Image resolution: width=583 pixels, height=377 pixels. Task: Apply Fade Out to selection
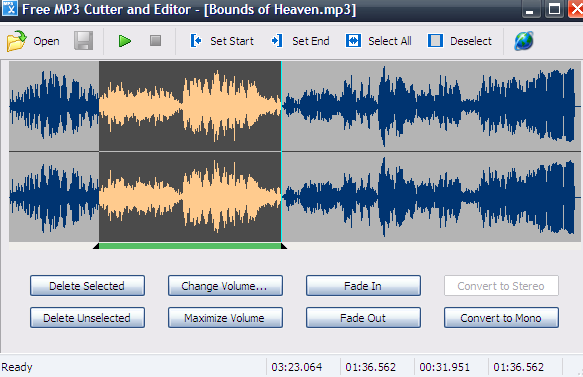[x=363, y=318]
